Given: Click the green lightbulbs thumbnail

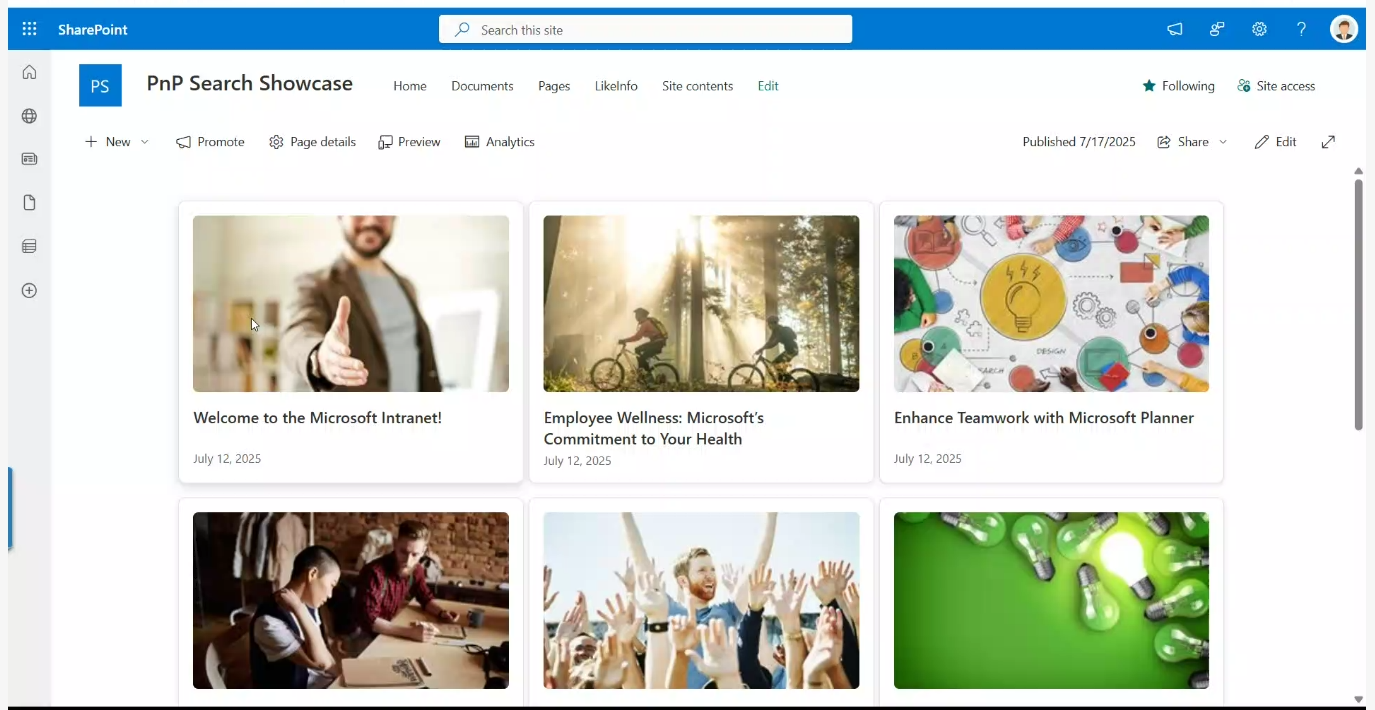Looking at the screenshot, I should 1051,601.
